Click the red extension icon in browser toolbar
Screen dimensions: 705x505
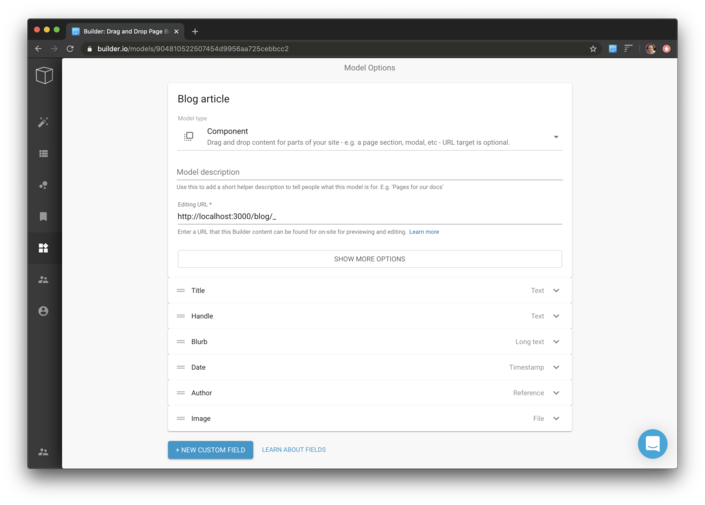666,49
